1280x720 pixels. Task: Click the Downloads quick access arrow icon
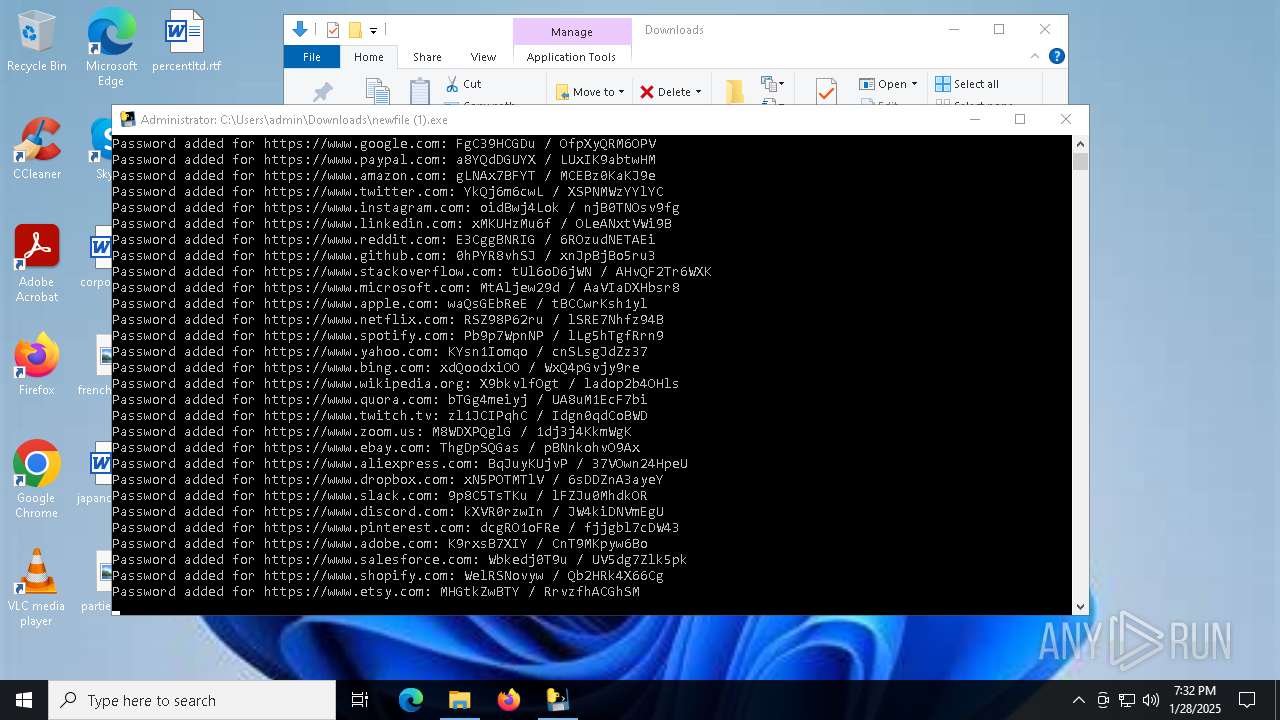[x=299, y=30]
